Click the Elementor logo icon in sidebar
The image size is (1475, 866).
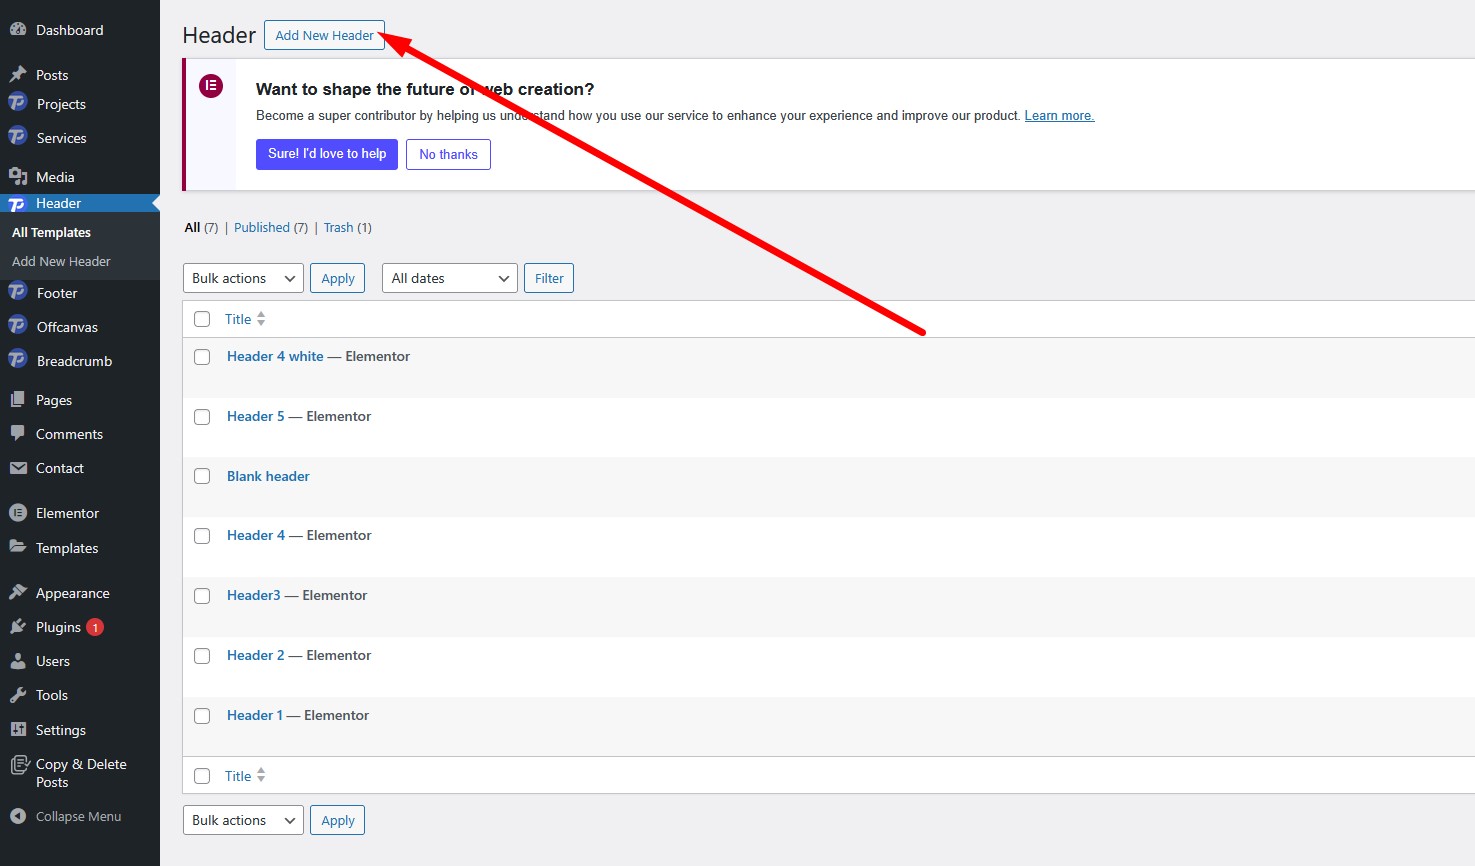click(17, 513)
